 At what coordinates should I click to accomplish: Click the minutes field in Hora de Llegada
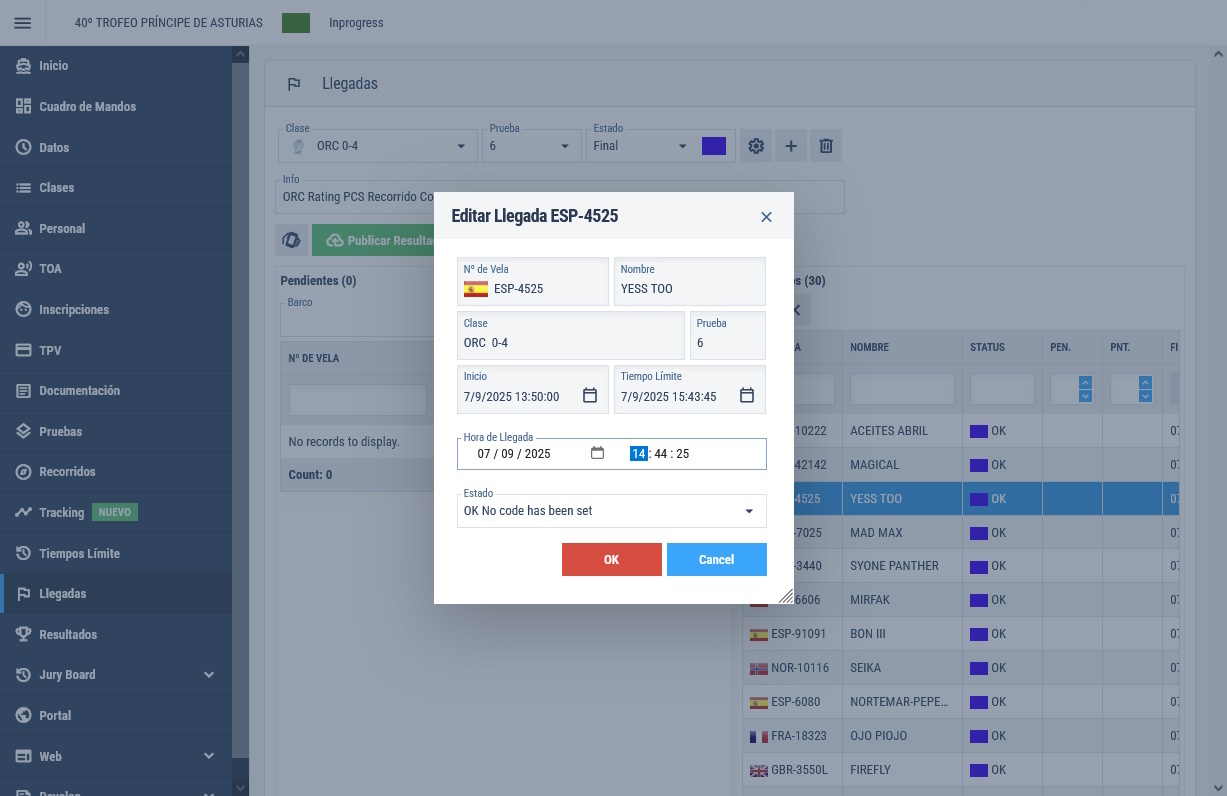pyautogui.click(x=660, y=454)
